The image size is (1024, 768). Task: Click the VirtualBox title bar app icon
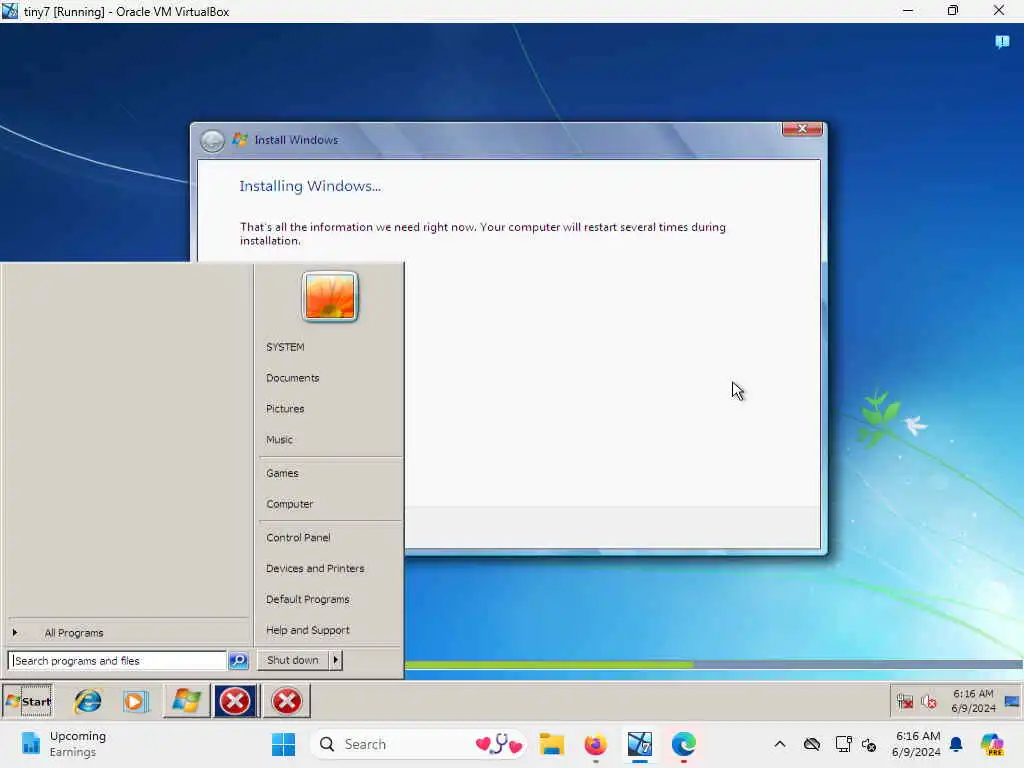10,11
